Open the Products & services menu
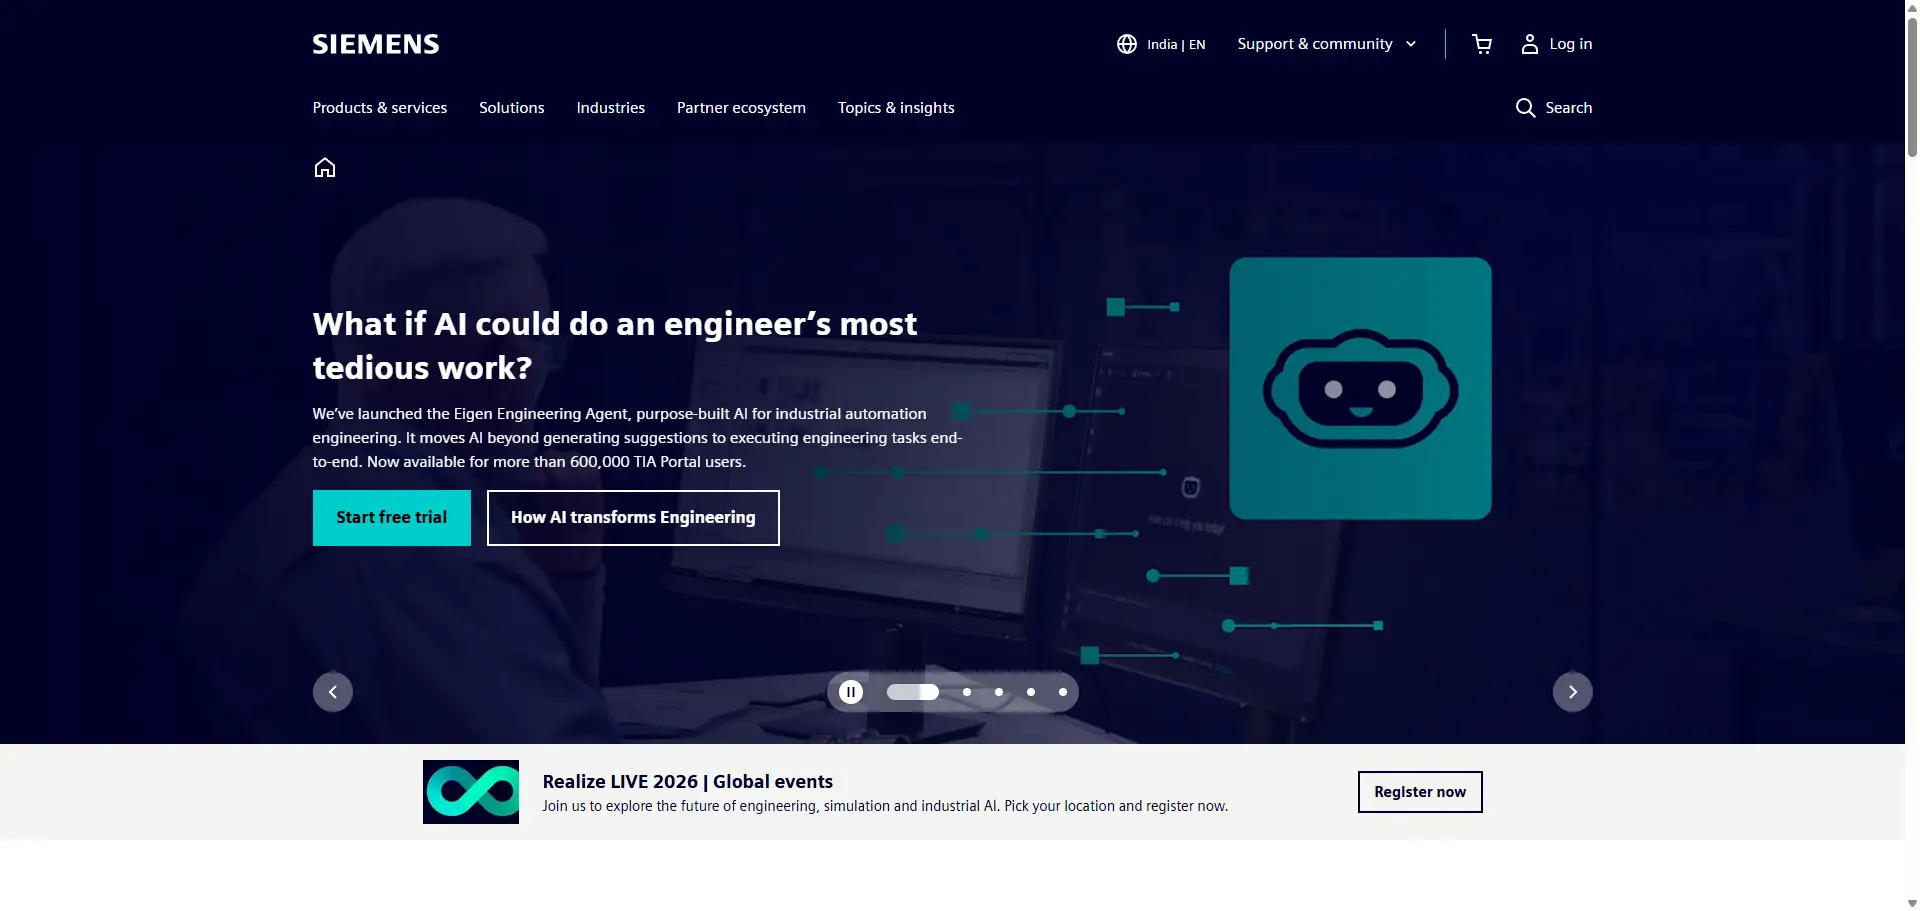This screenshot has width=1920, height=911. [x=380, y=108]
